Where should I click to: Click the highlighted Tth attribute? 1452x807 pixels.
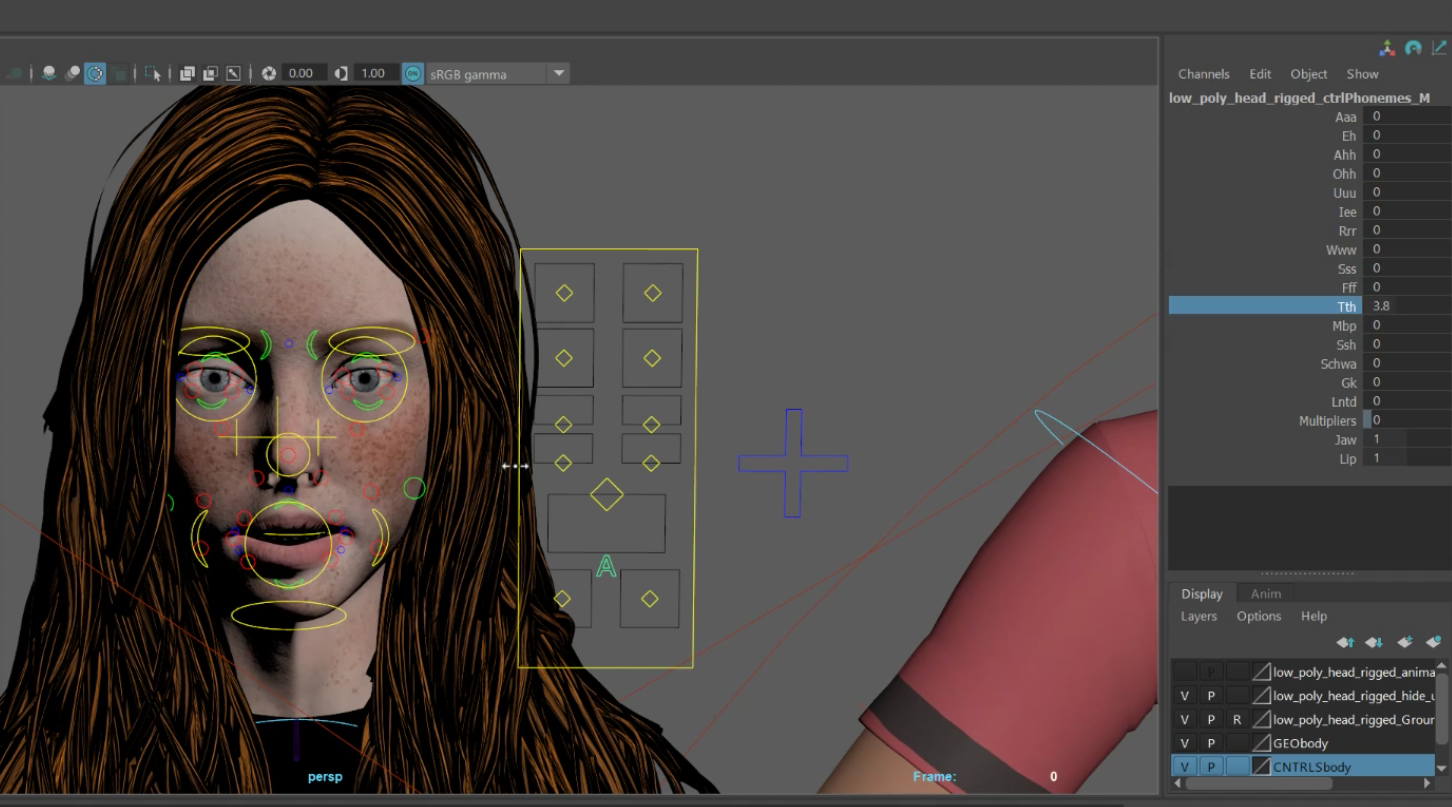[1265, 306]
